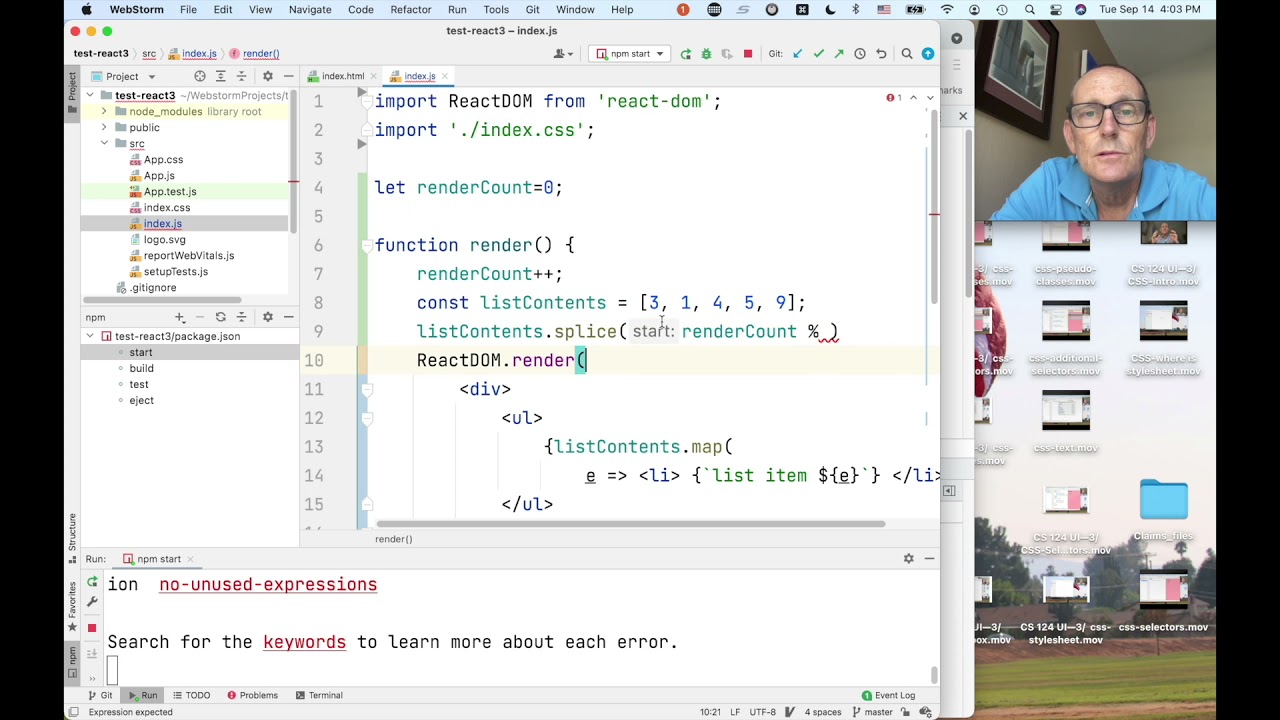
Task: Click the UTF-8 encoding in the status bar
Action: pos(762,712)
